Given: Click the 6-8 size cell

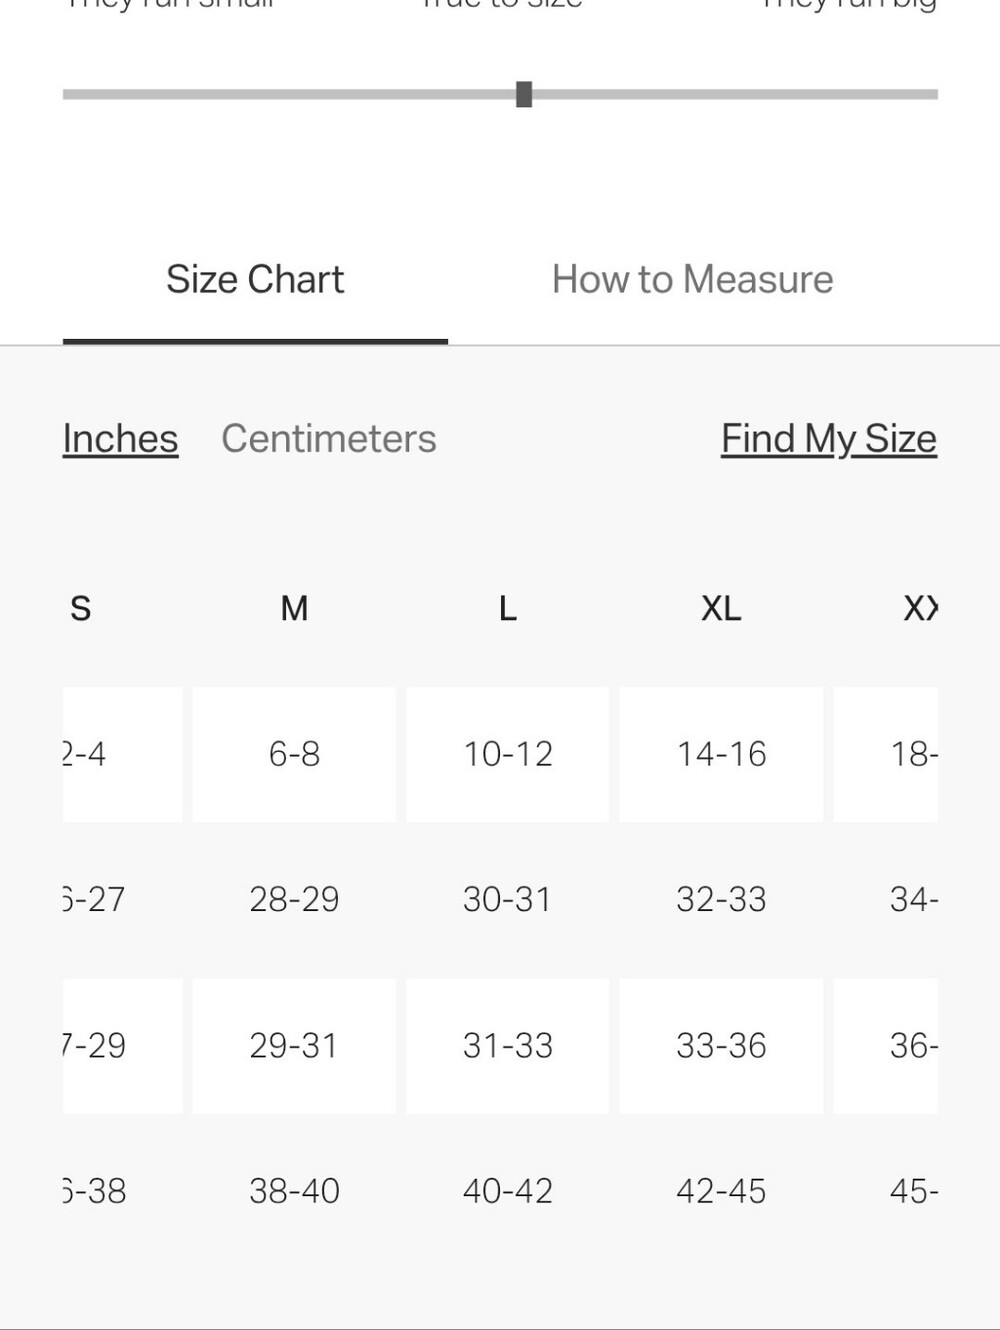Looking at the screenshot, I should (x=294, y=754).
